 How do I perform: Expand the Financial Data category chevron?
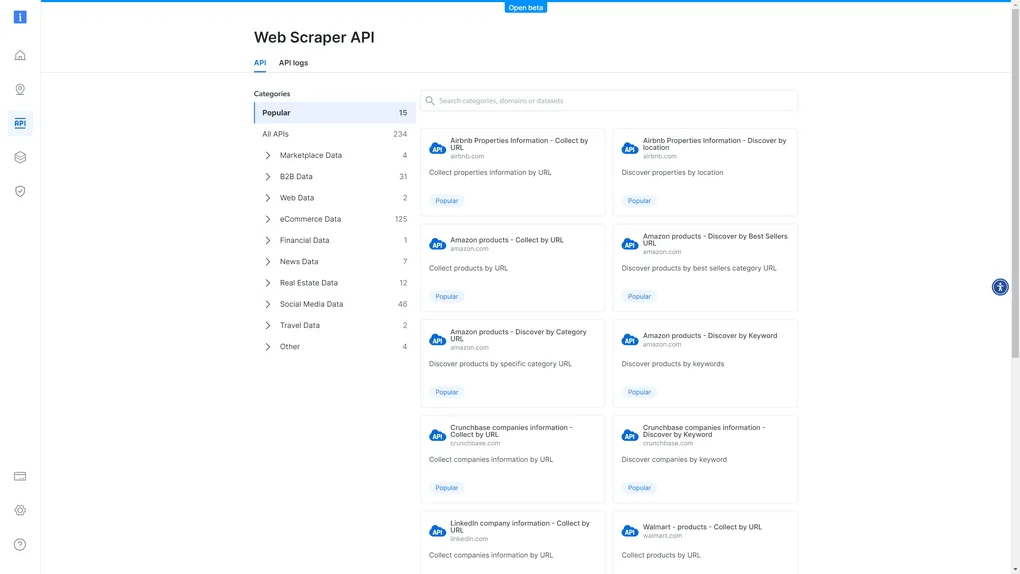(x=267, y=241)
